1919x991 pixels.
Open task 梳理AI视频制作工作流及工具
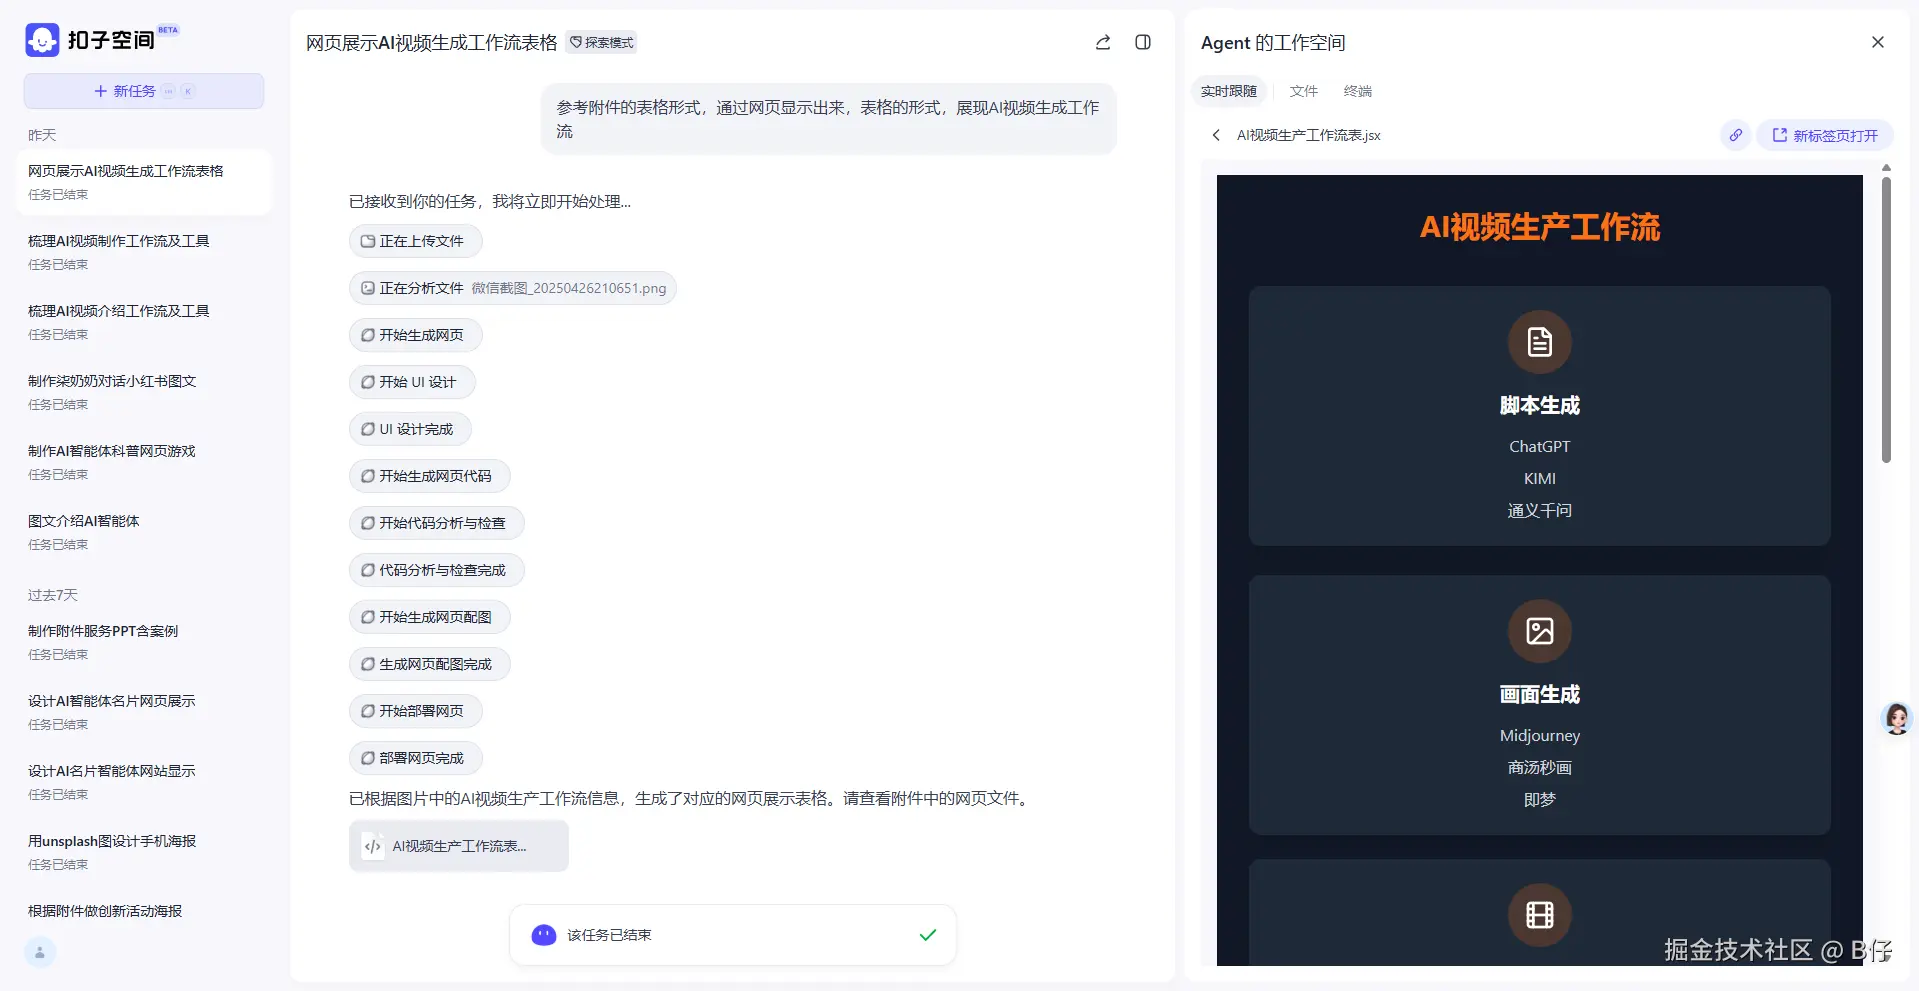tap(144, 252)
